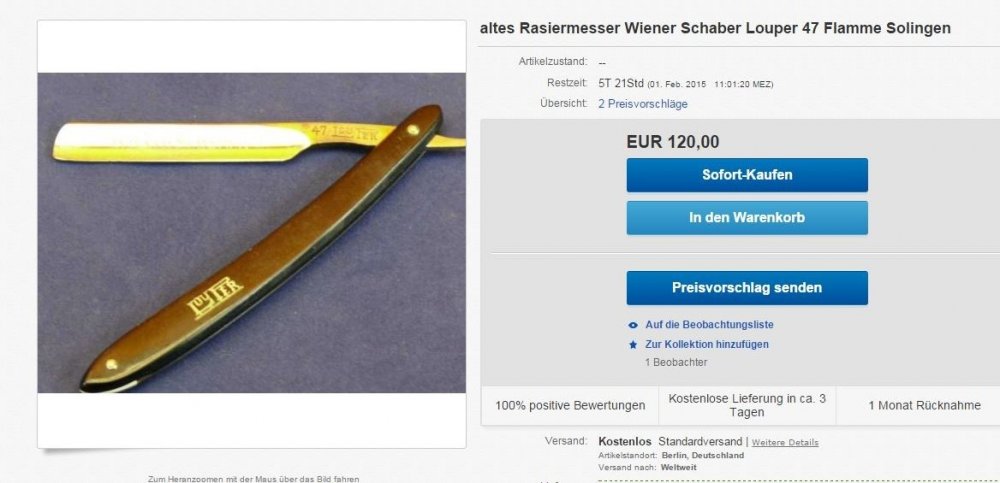Screen dimensions: 1000x483
Task: Click the Berlin, Deutschland item location
Action: click(703, 456)
